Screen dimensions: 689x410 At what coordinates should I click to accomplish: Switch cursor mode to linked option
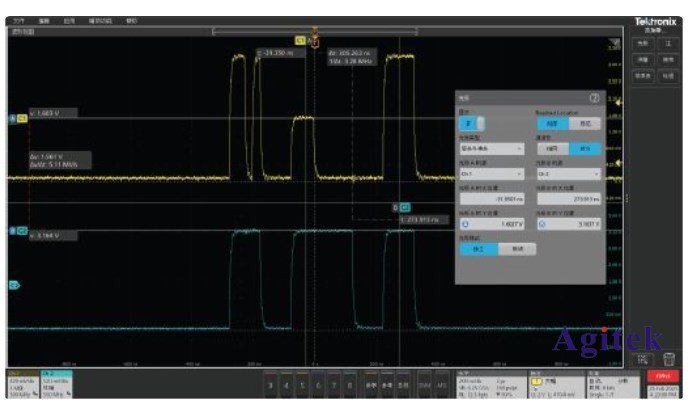[516, 248]
